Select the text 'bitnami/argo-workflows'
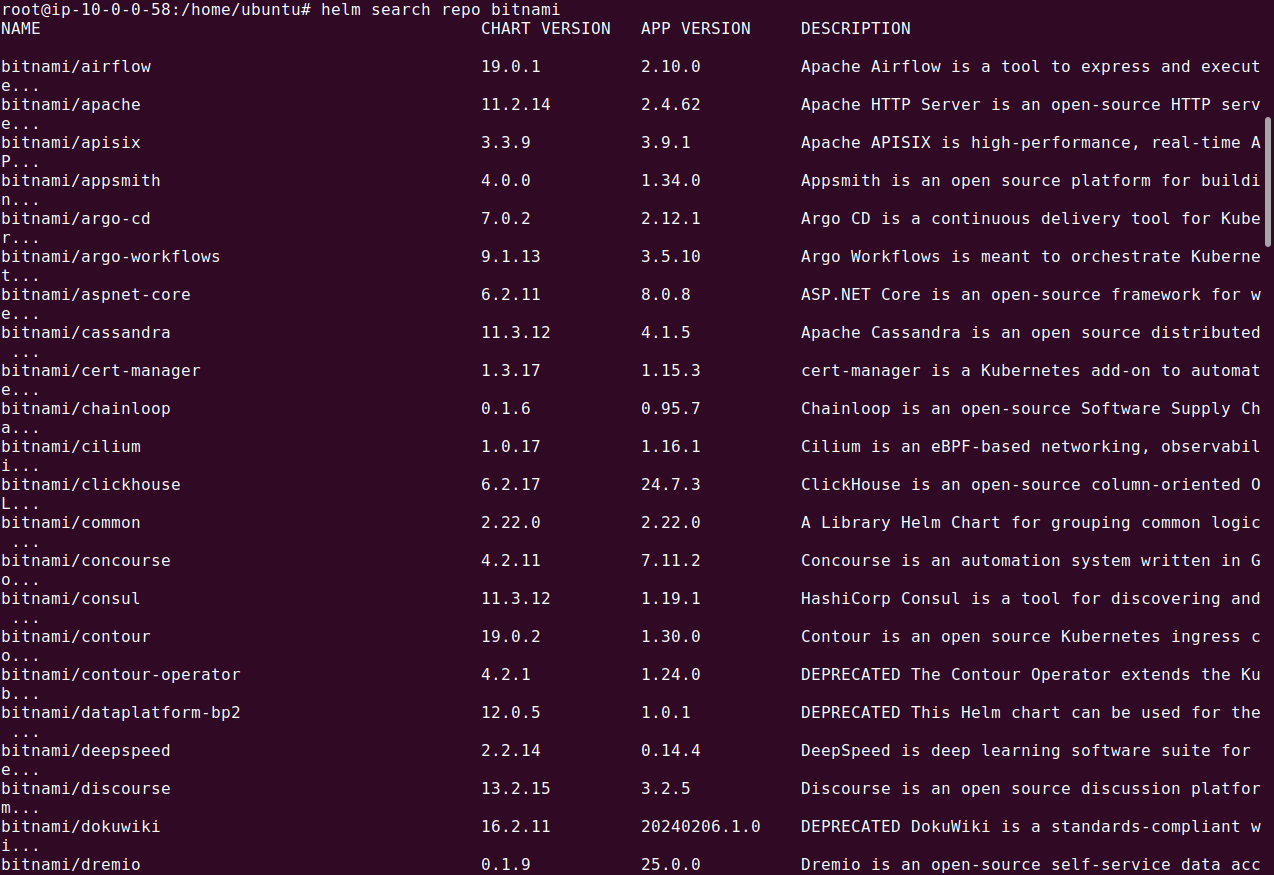 pyautogui.click(x=111, y=257)
